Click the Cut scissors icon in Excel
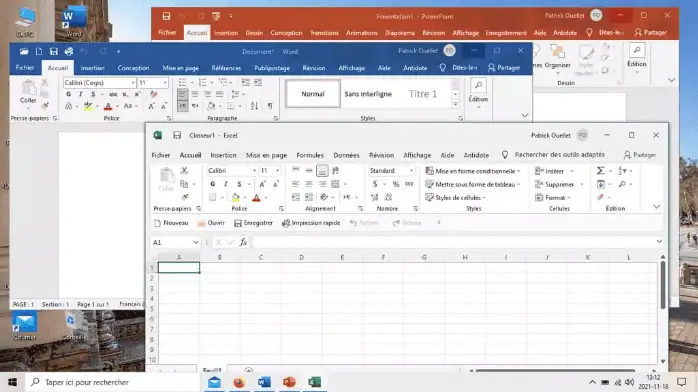The image size is (698, 392). (x=184, y=170)
